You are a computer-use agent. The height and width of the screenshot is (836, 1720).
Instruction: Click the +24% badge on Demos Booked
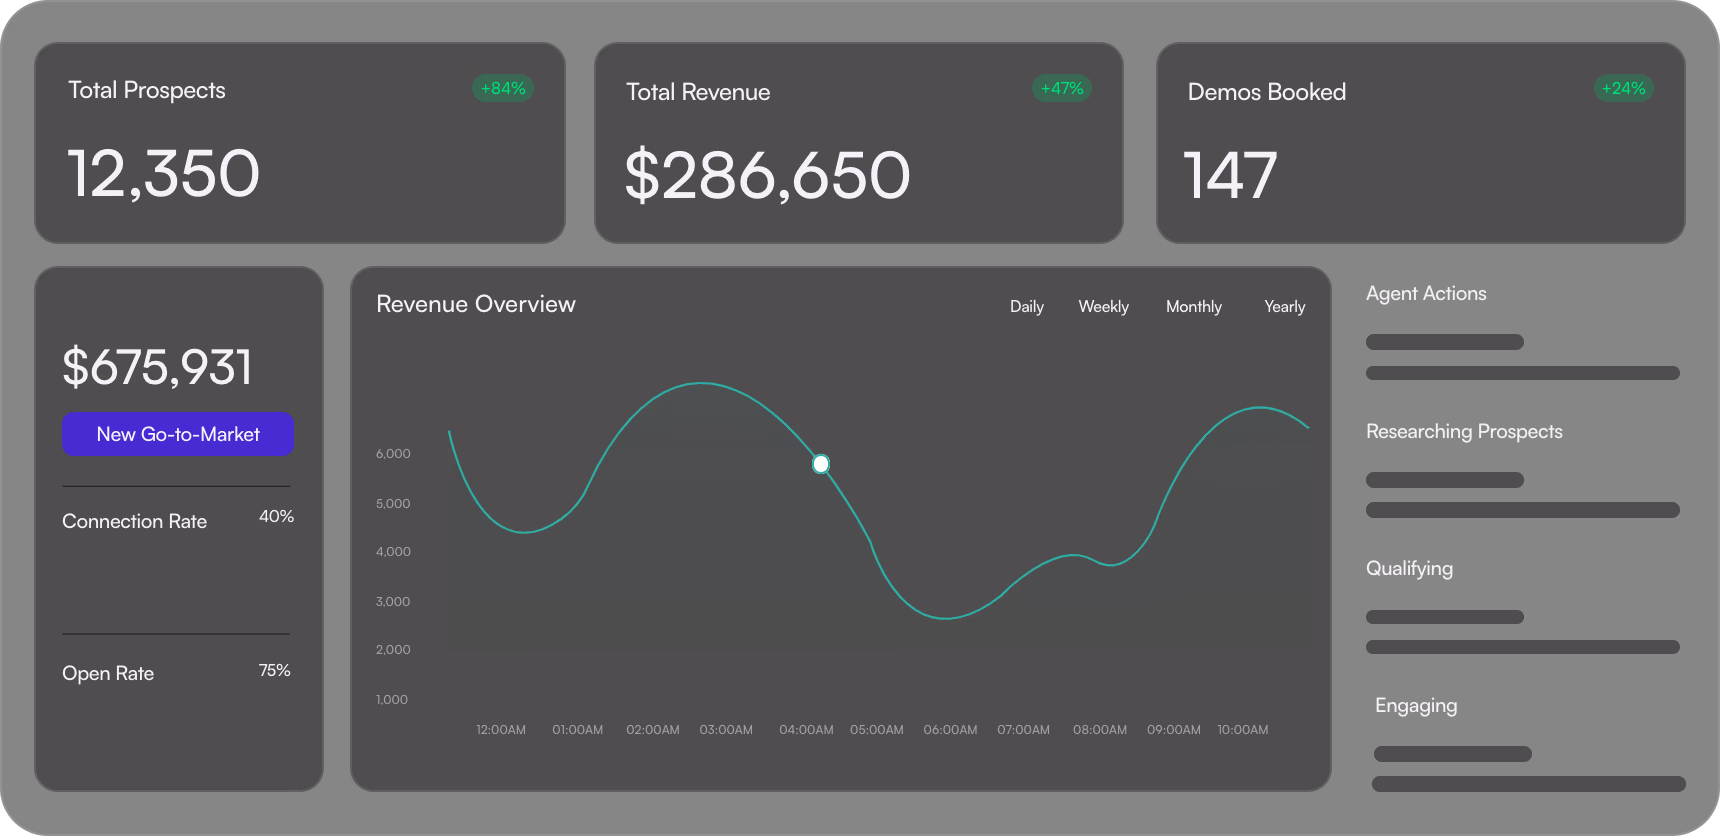[x=1624, y=88]
